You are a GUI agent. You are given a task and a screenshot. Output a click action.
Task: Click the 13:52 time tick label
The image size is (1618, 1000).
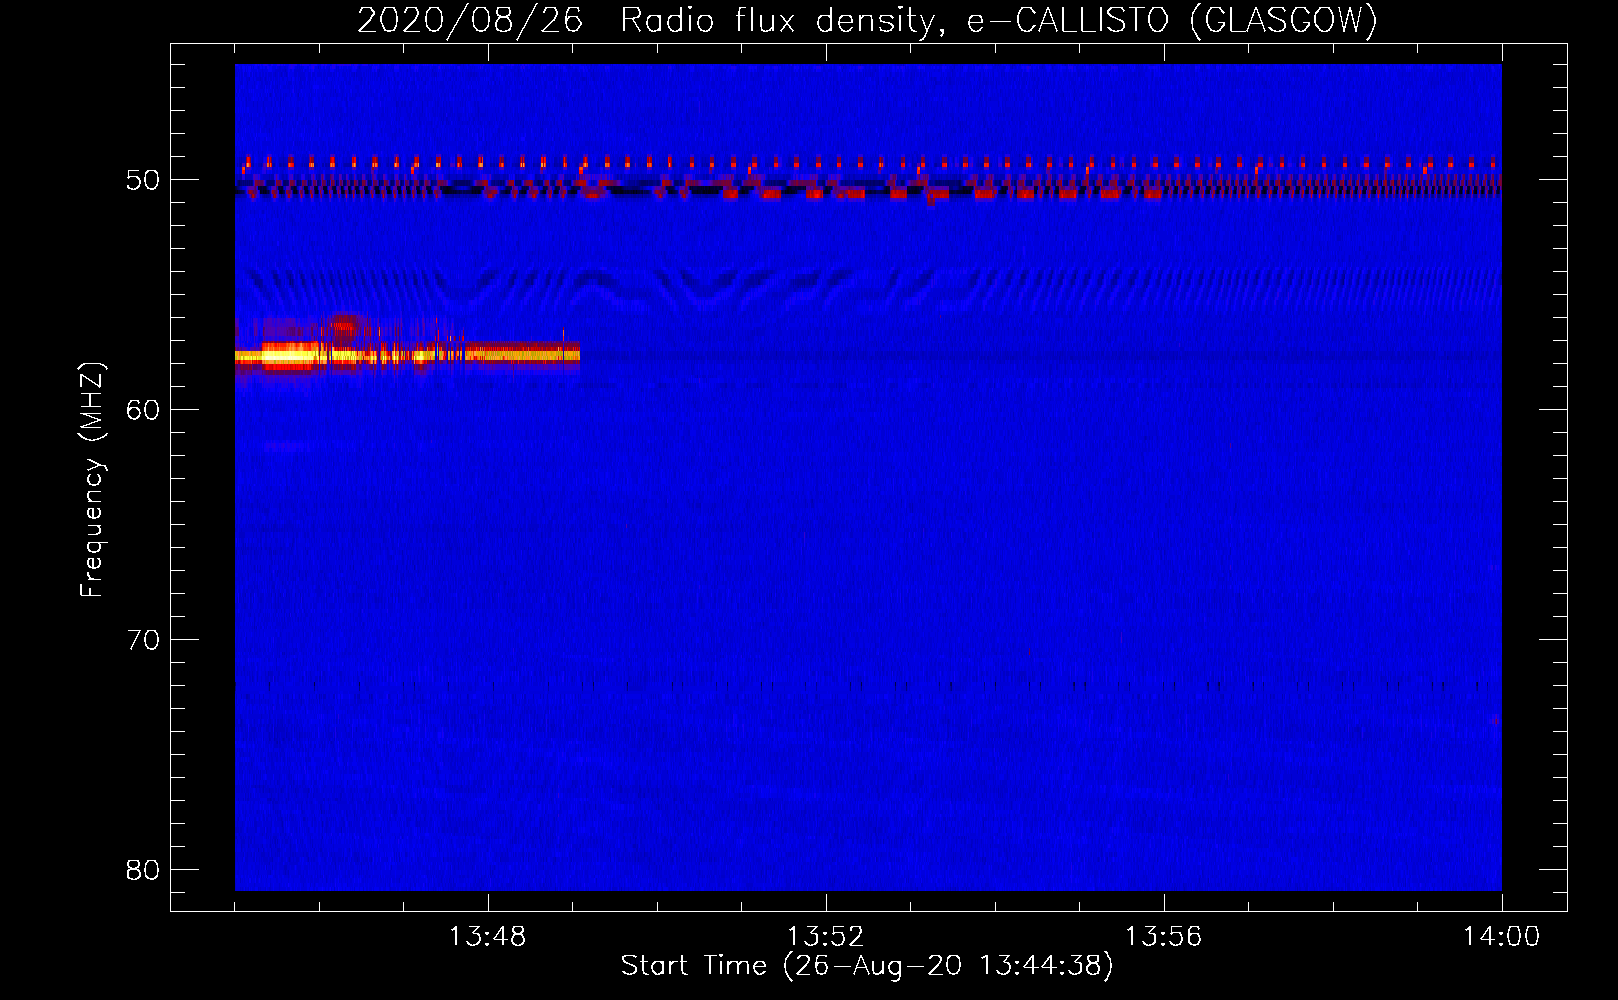tap(826, 937)
